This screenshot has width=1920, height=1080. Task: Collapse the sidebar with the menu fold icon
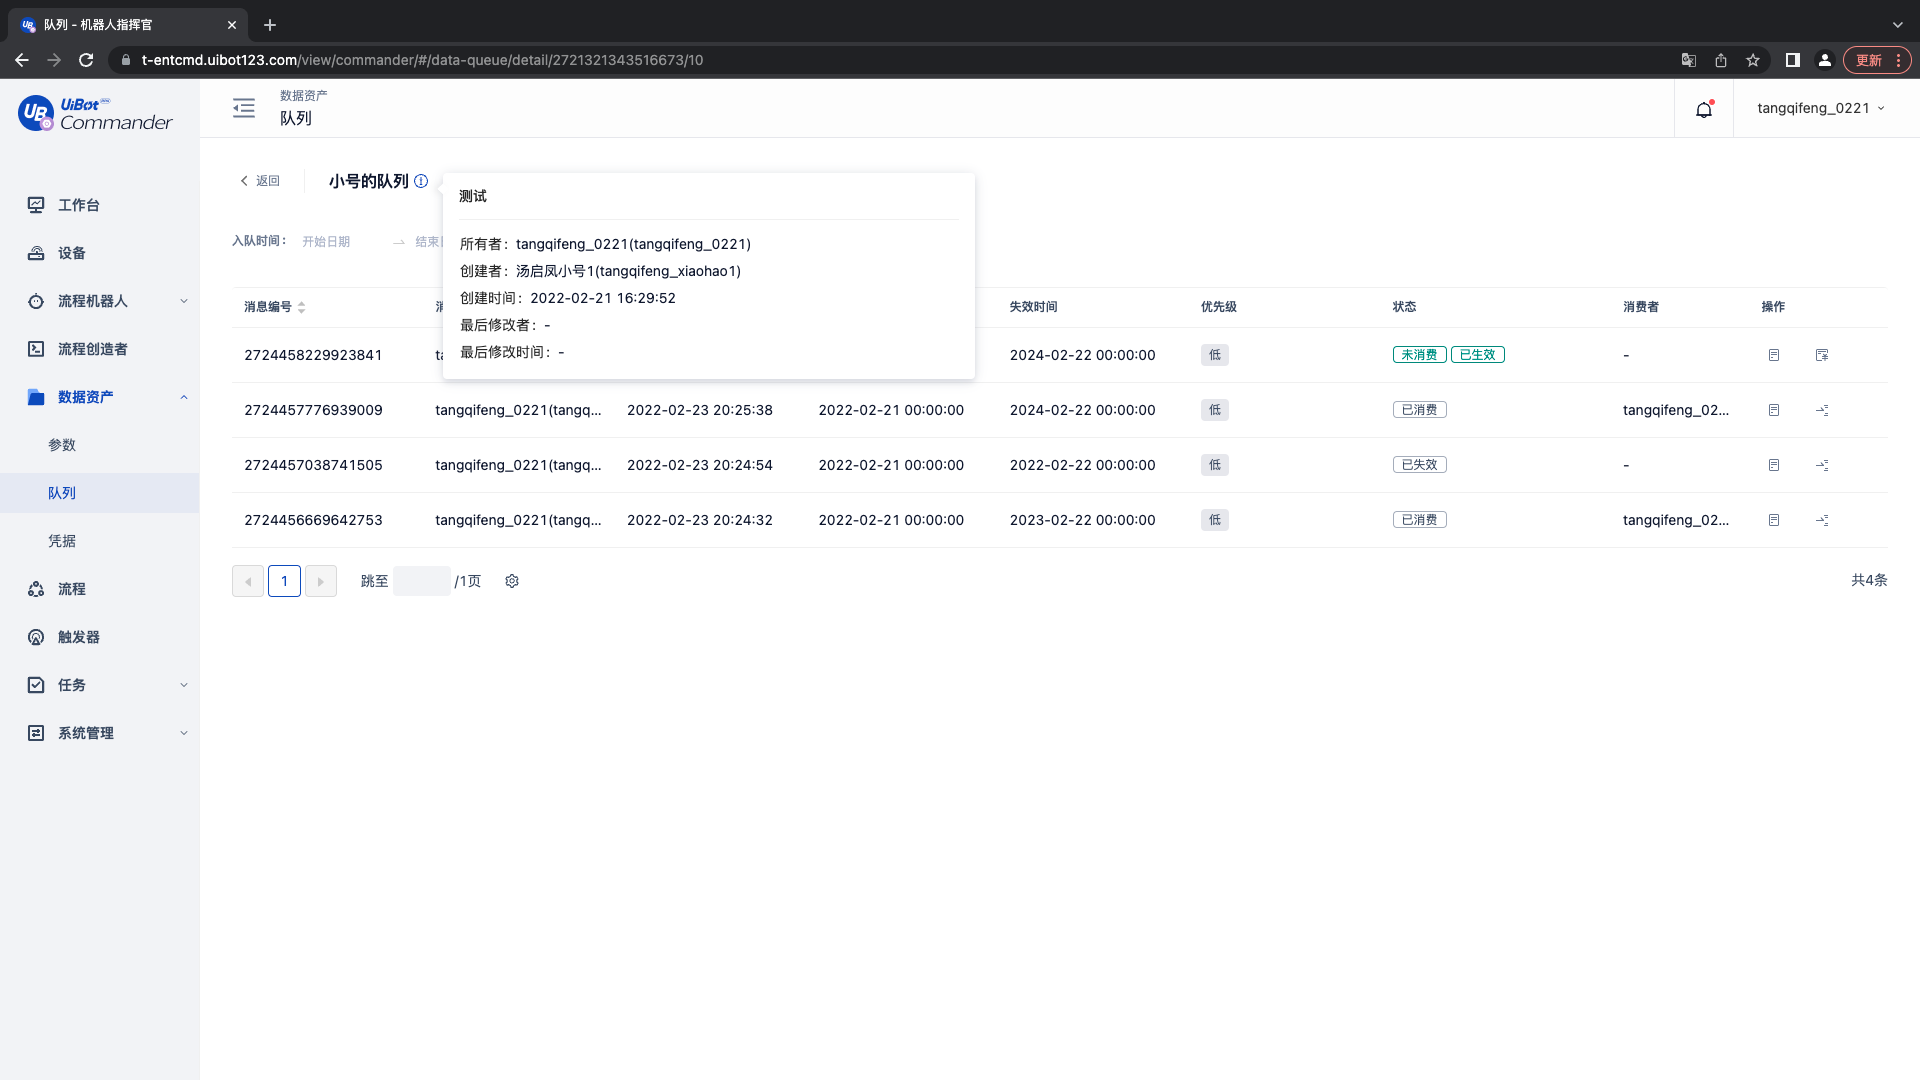244,108
